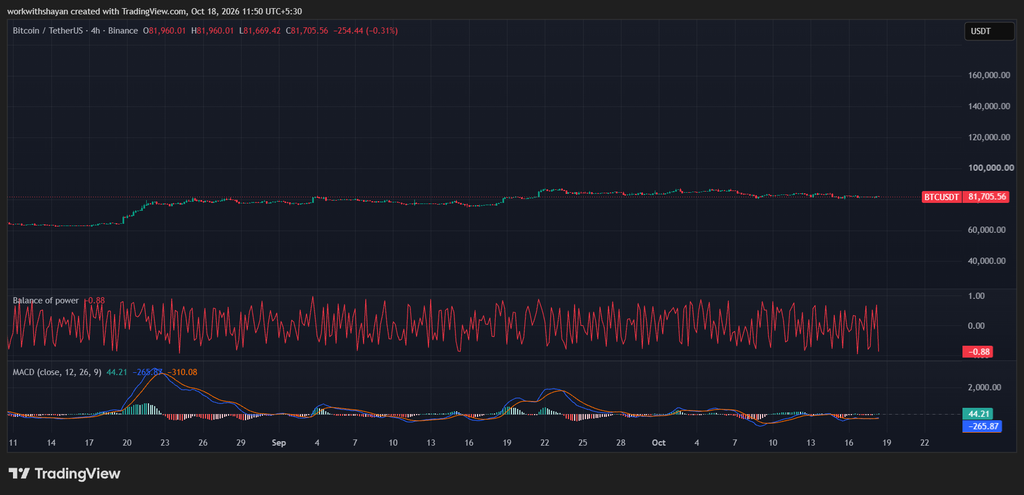
Task: Click the 81,705.56 last-price tag
Action: [x=988, y=197]
